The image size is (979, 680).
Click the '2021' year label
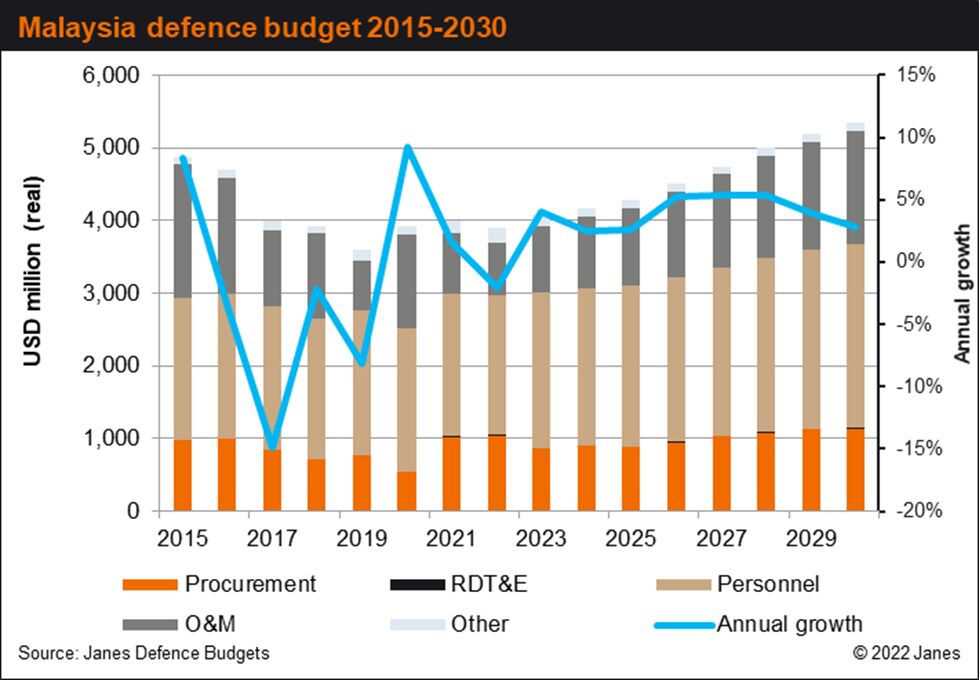pos(452,538)
